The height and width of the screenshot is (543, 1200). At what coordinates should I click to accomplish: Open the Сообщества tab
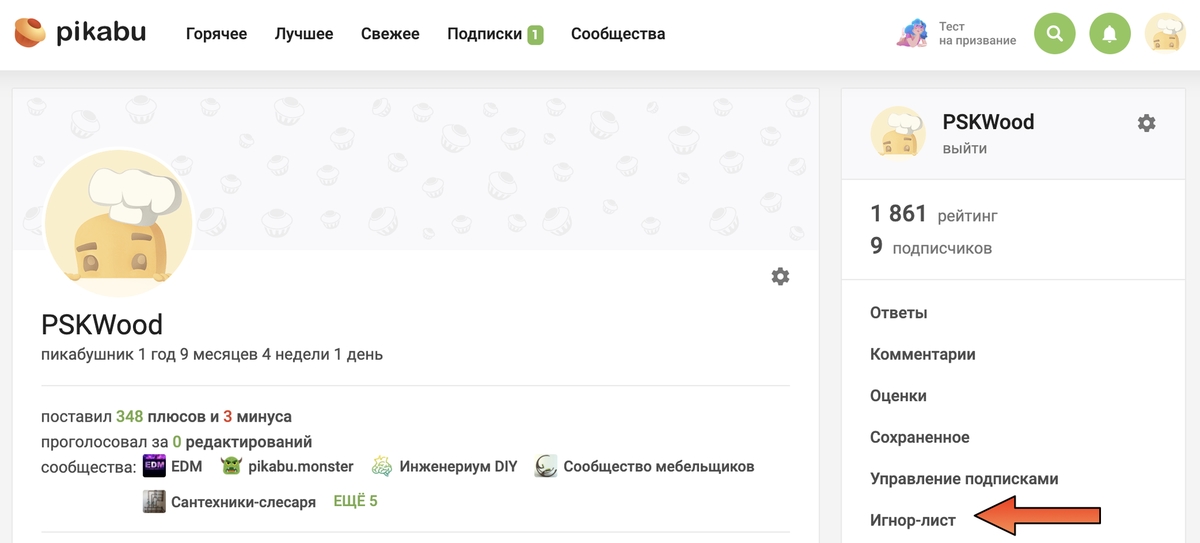[618, 34]
